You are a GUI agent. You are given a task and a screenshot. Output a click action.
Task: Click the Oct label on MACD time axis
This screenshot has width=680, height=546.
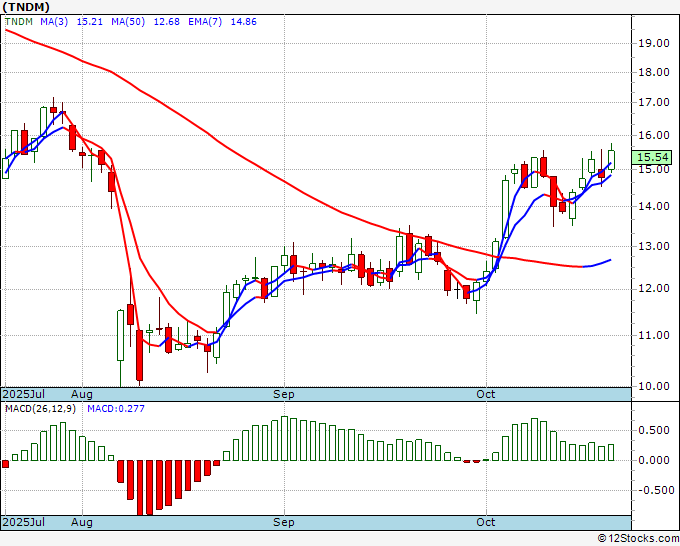click(486, 522)
